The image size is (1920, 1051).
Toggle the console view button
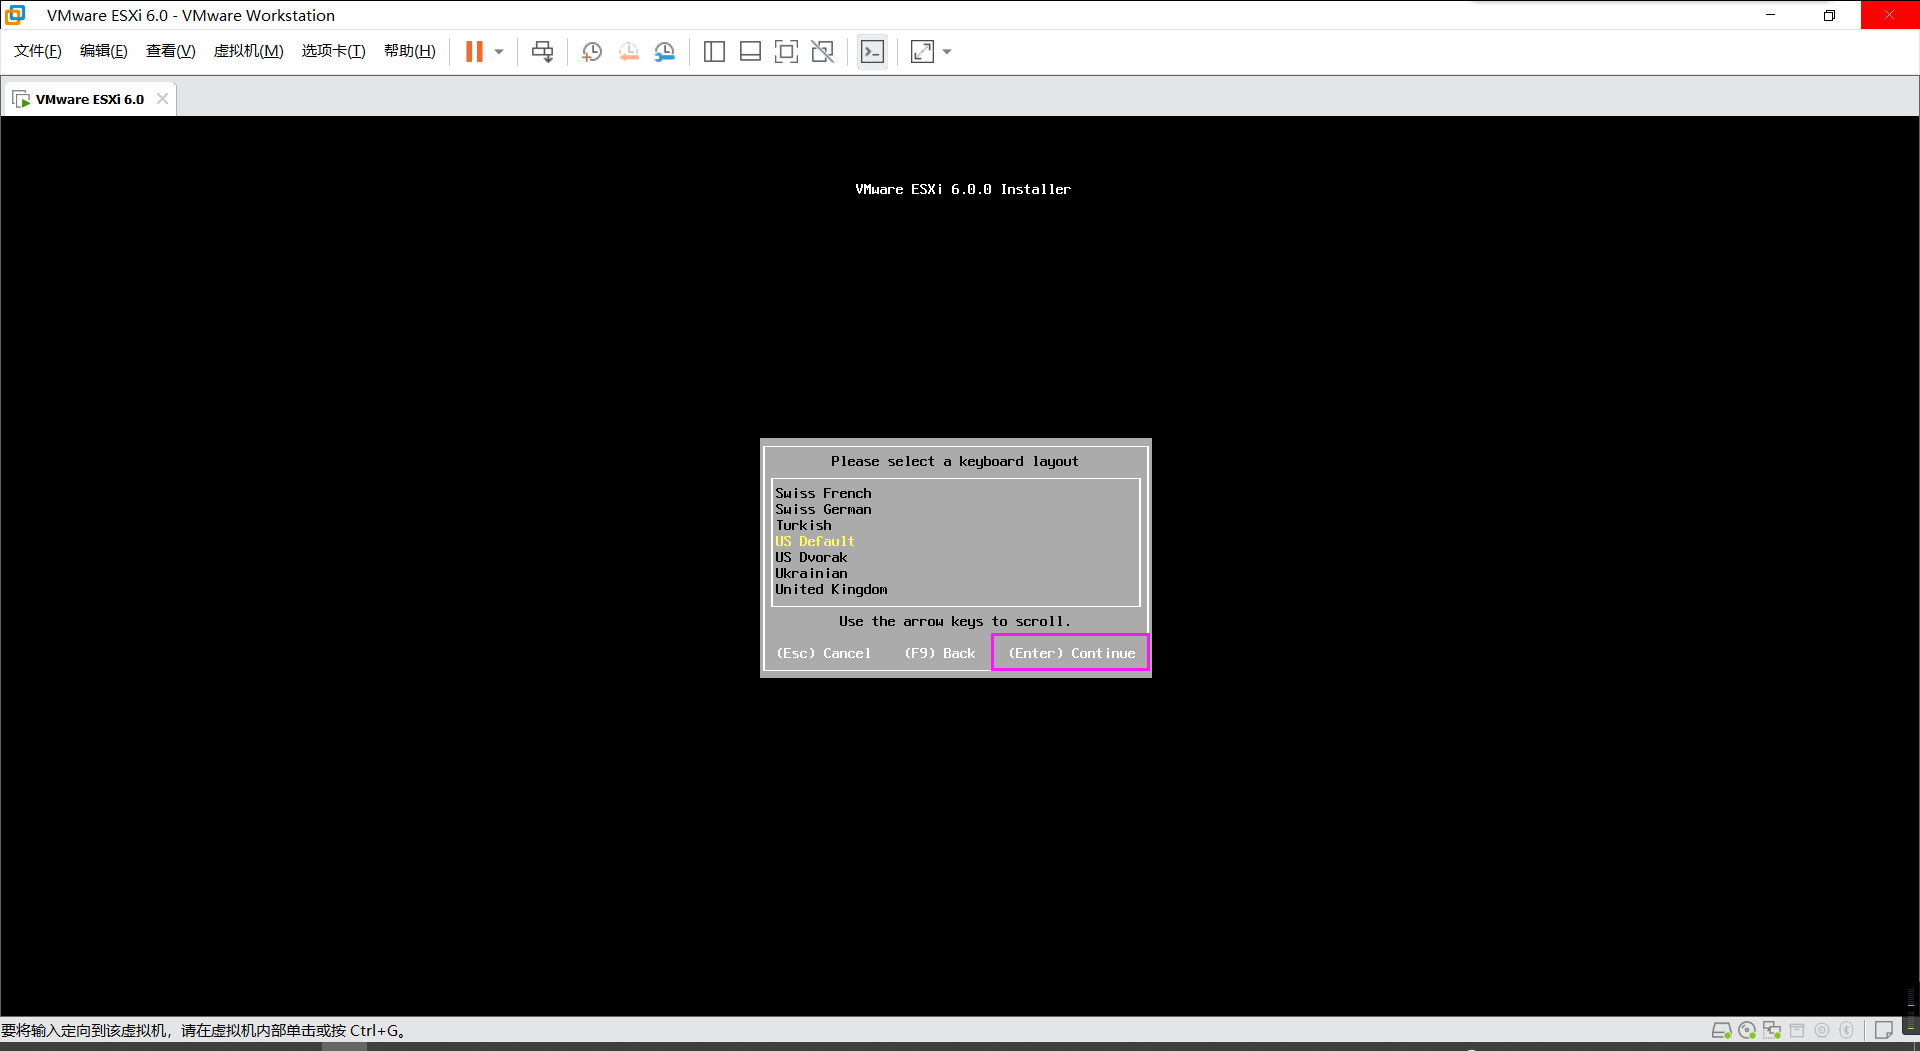pos(872,52)
